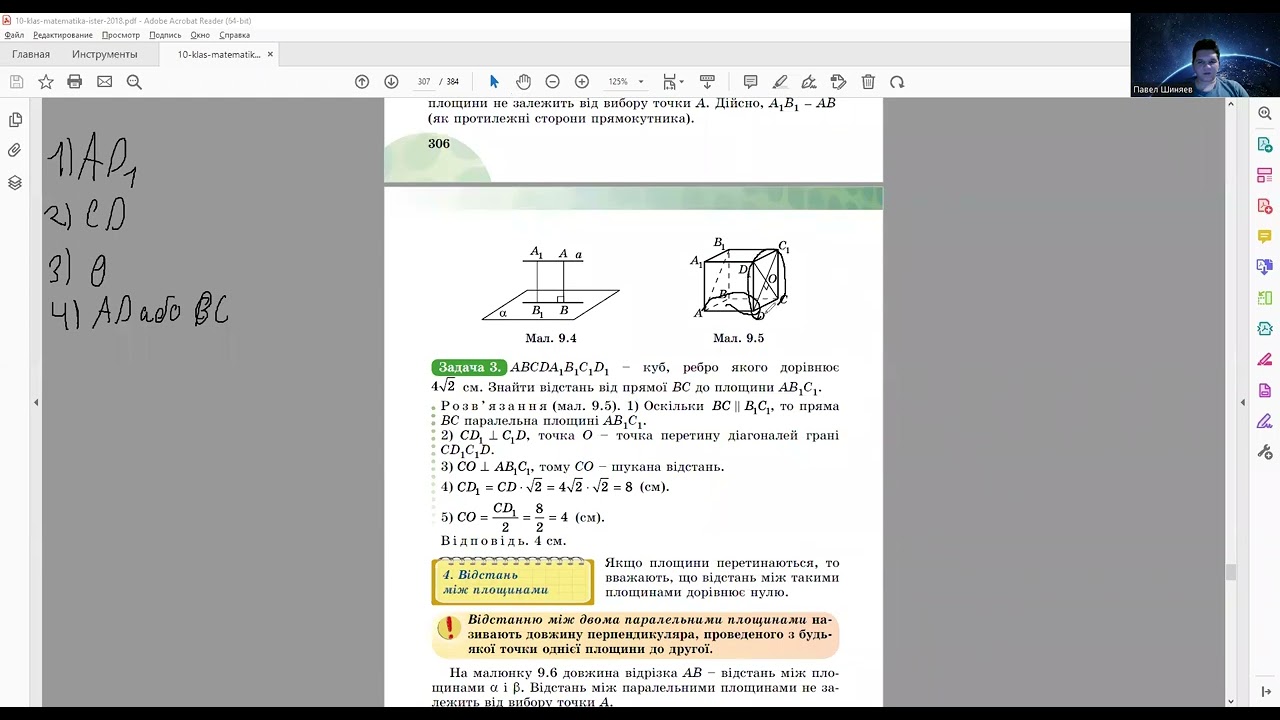The width and height of the screenshot is (1280, 720).
Task: Open the Fill & Sign purple pen tool
Action: 1265,421
